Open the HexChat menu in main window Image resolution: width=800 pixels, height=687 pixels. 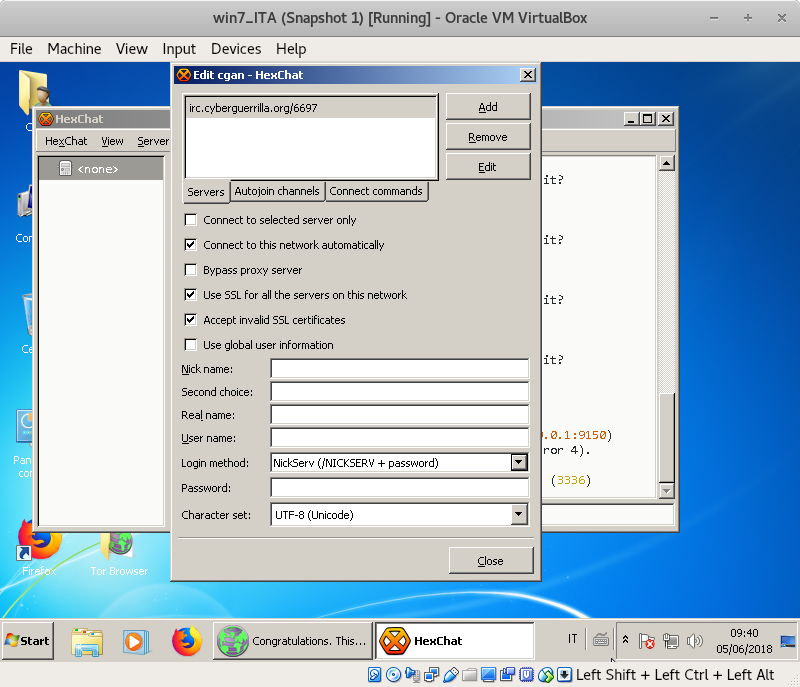pos(66,141)
